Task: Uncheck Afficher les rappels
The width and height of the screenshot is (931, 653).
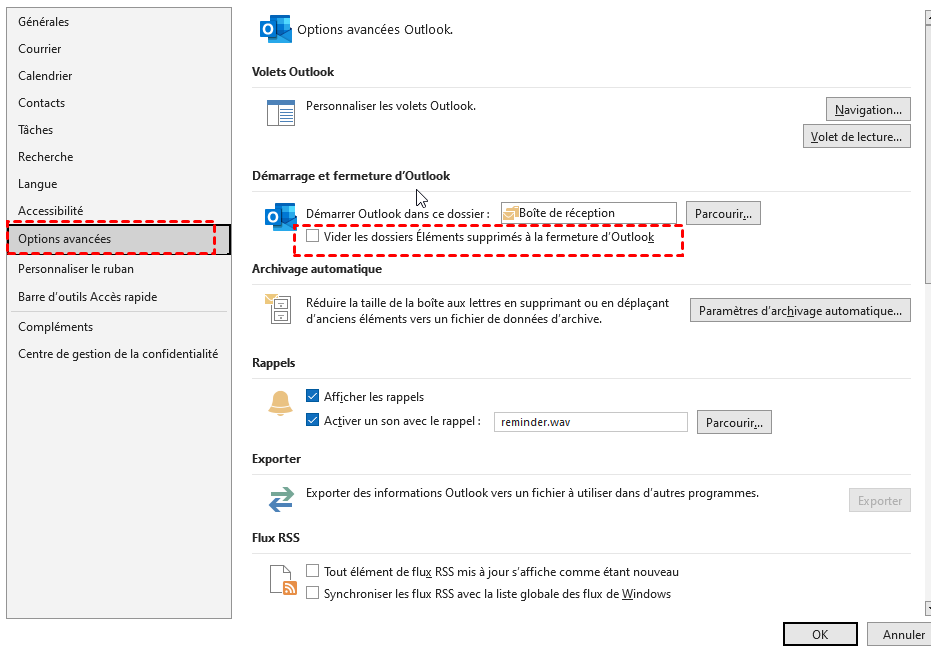Action: [x=312, y=395]
